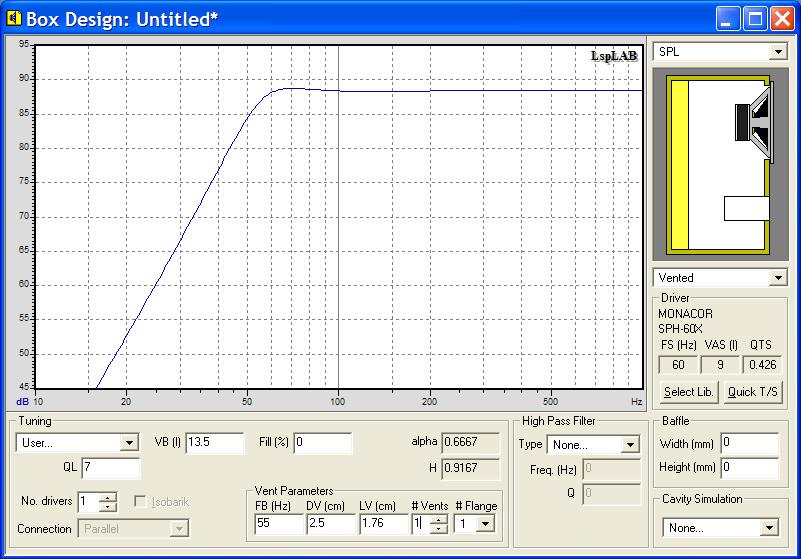Open the Cavity Simulation dropdown
Screen dimensions: 801x559
(769, 527)
